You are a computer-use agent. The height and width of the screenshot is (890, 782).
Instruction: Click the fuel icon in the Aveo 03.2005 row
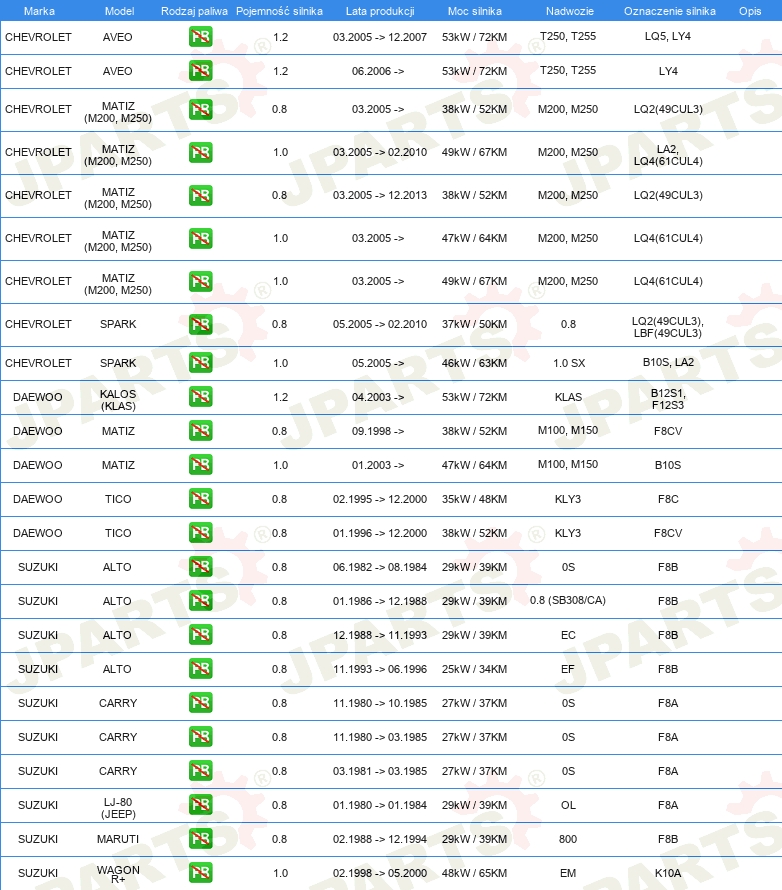[x=200, y=37]
